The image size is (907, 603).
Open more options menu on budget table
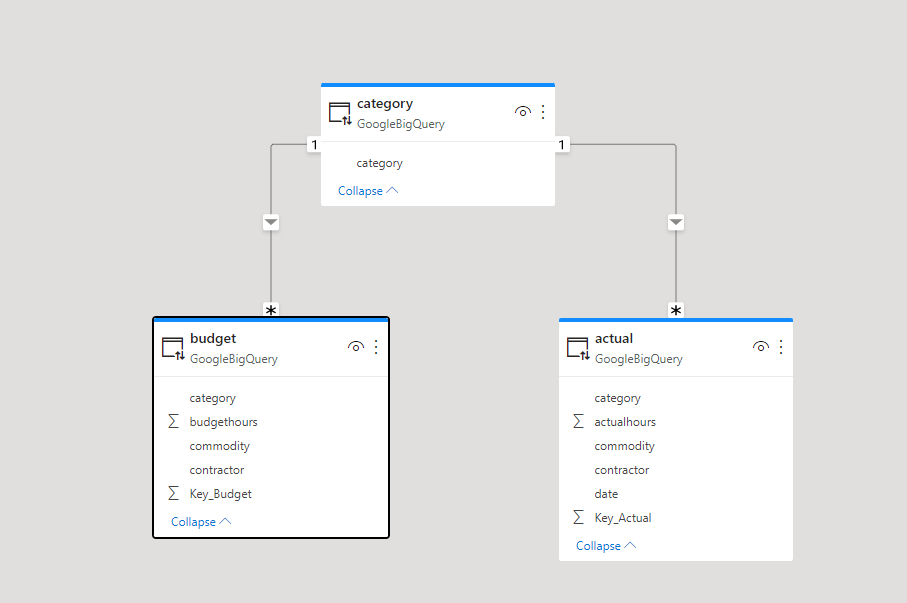376,347
